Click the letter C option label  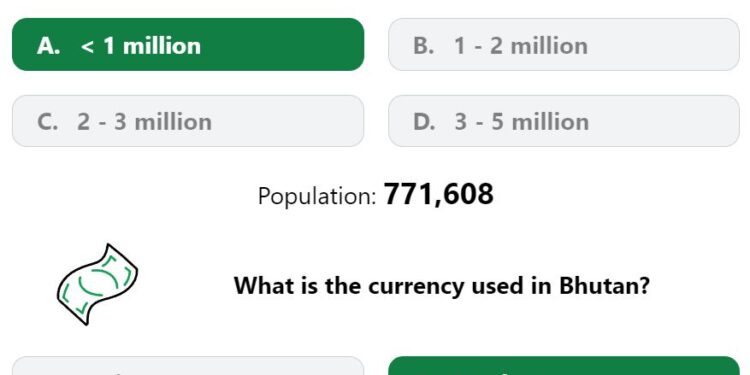pyautogui.click(x=47, y=122)
